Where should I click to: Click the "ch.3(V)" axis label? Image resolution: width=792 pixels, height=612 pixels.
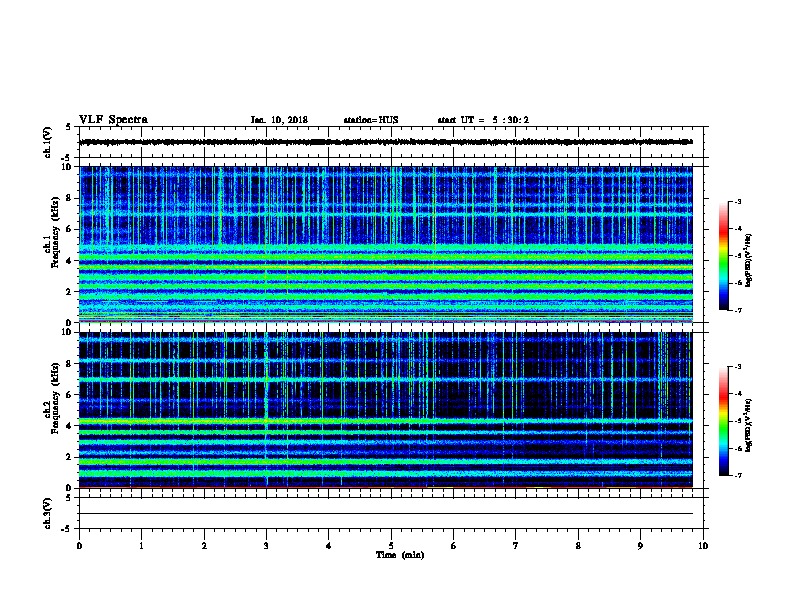(47, 513)
